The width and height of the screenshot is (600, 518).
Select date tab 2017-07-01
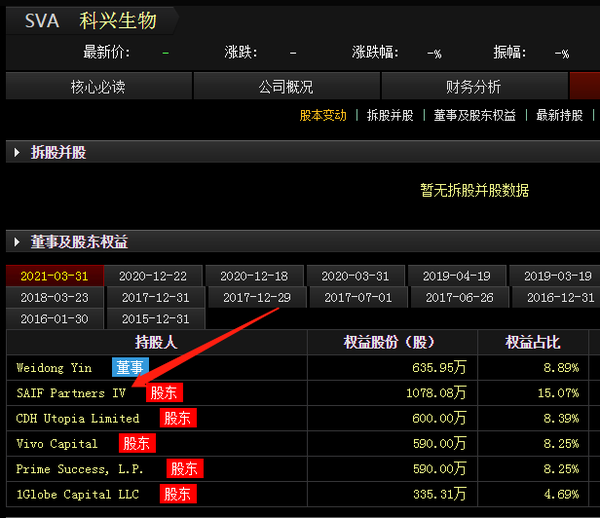pyautogui.click(x=358, y=297)
